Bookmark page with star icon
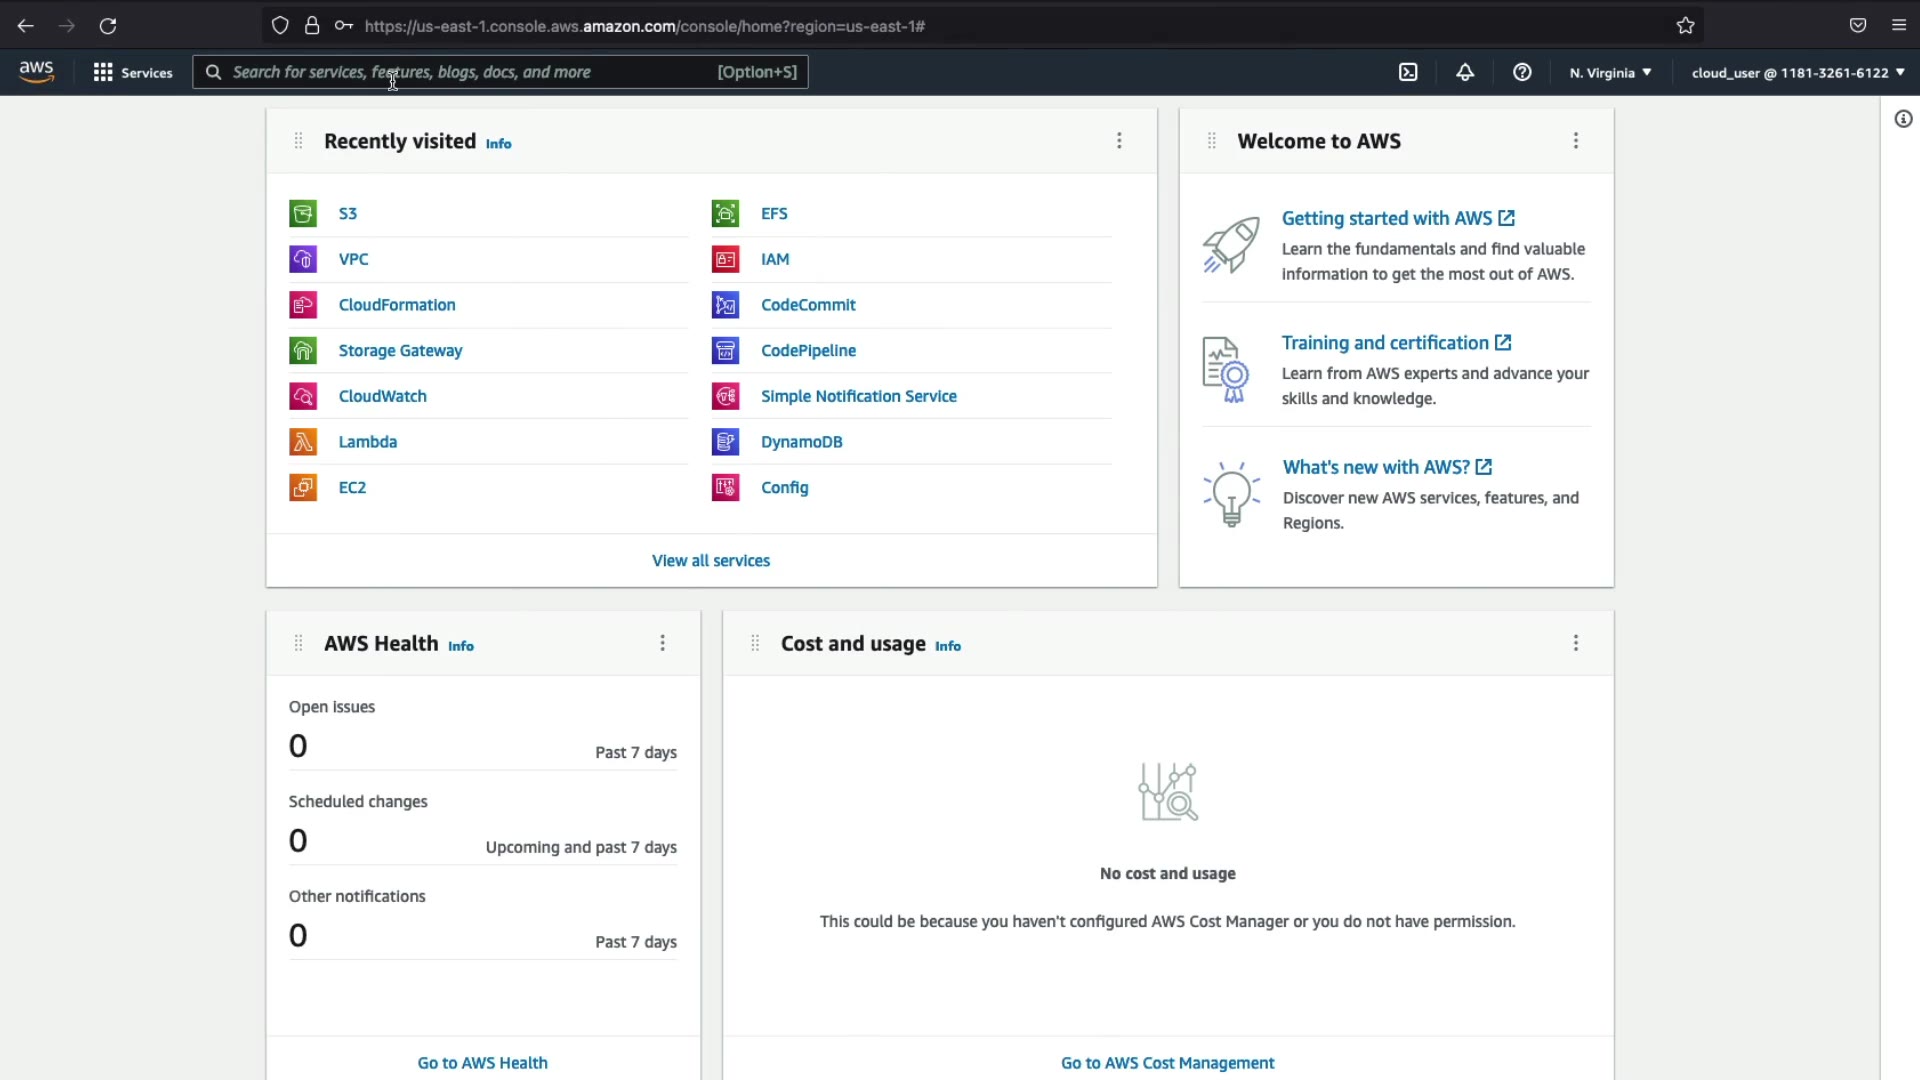The height and width of the screenshot is (1080, 1920). pyautogui.click(x=1686, y=26)
